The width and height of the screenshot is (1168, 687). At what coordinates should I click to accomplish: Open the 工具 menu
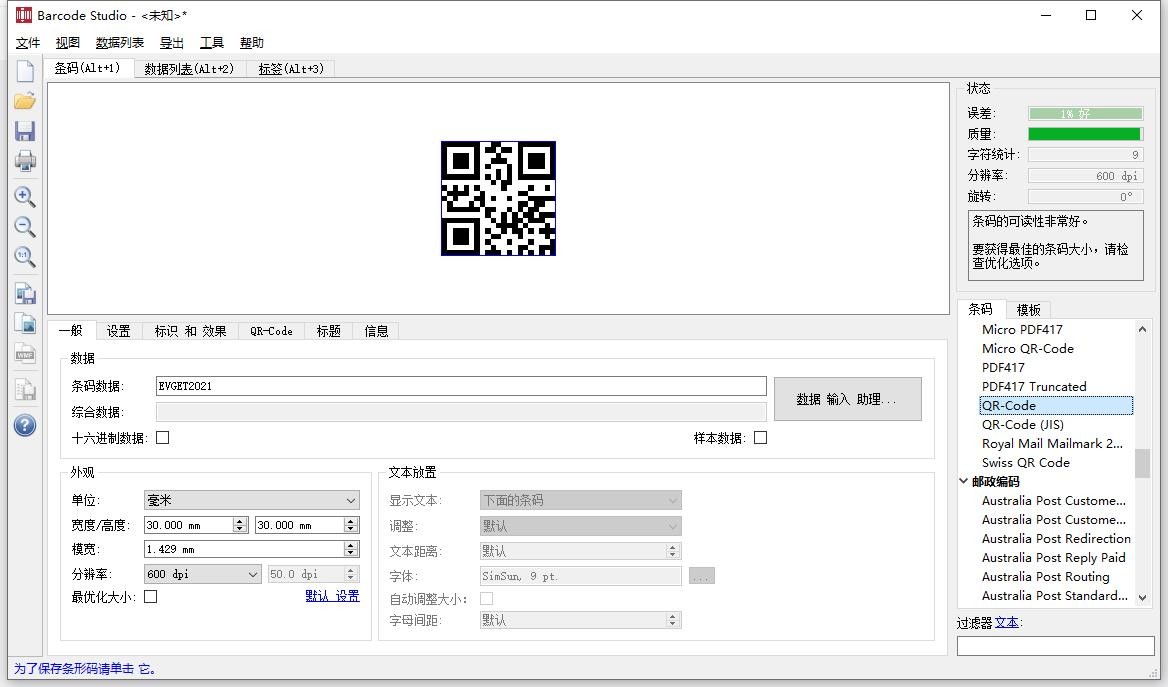212,42
